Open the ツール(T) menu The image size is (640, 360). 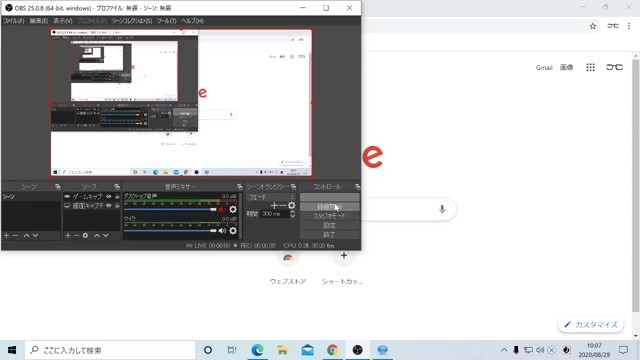point(167,21)
